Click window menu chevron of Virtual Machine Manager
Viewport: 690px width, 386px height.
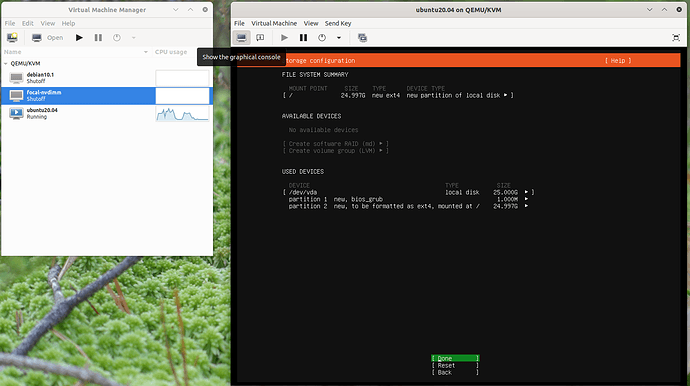176,10
